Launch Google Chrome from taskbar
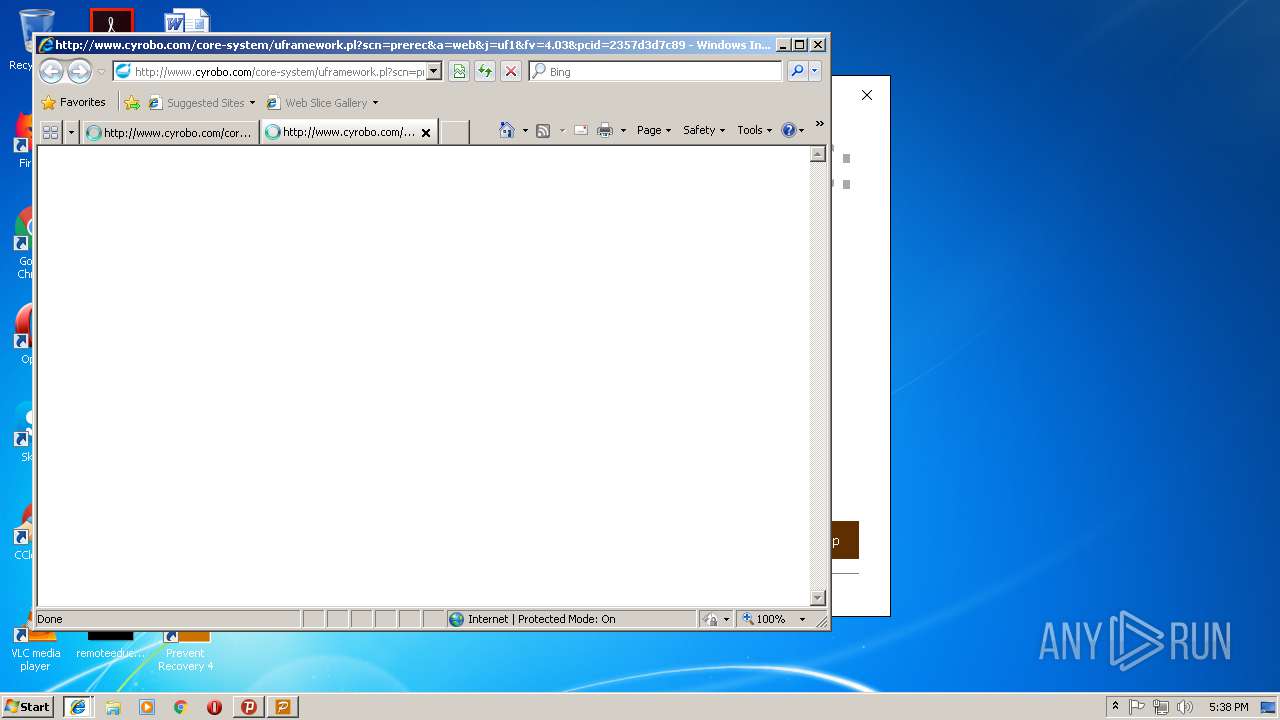1280x720 pixels. pos(181,707)
